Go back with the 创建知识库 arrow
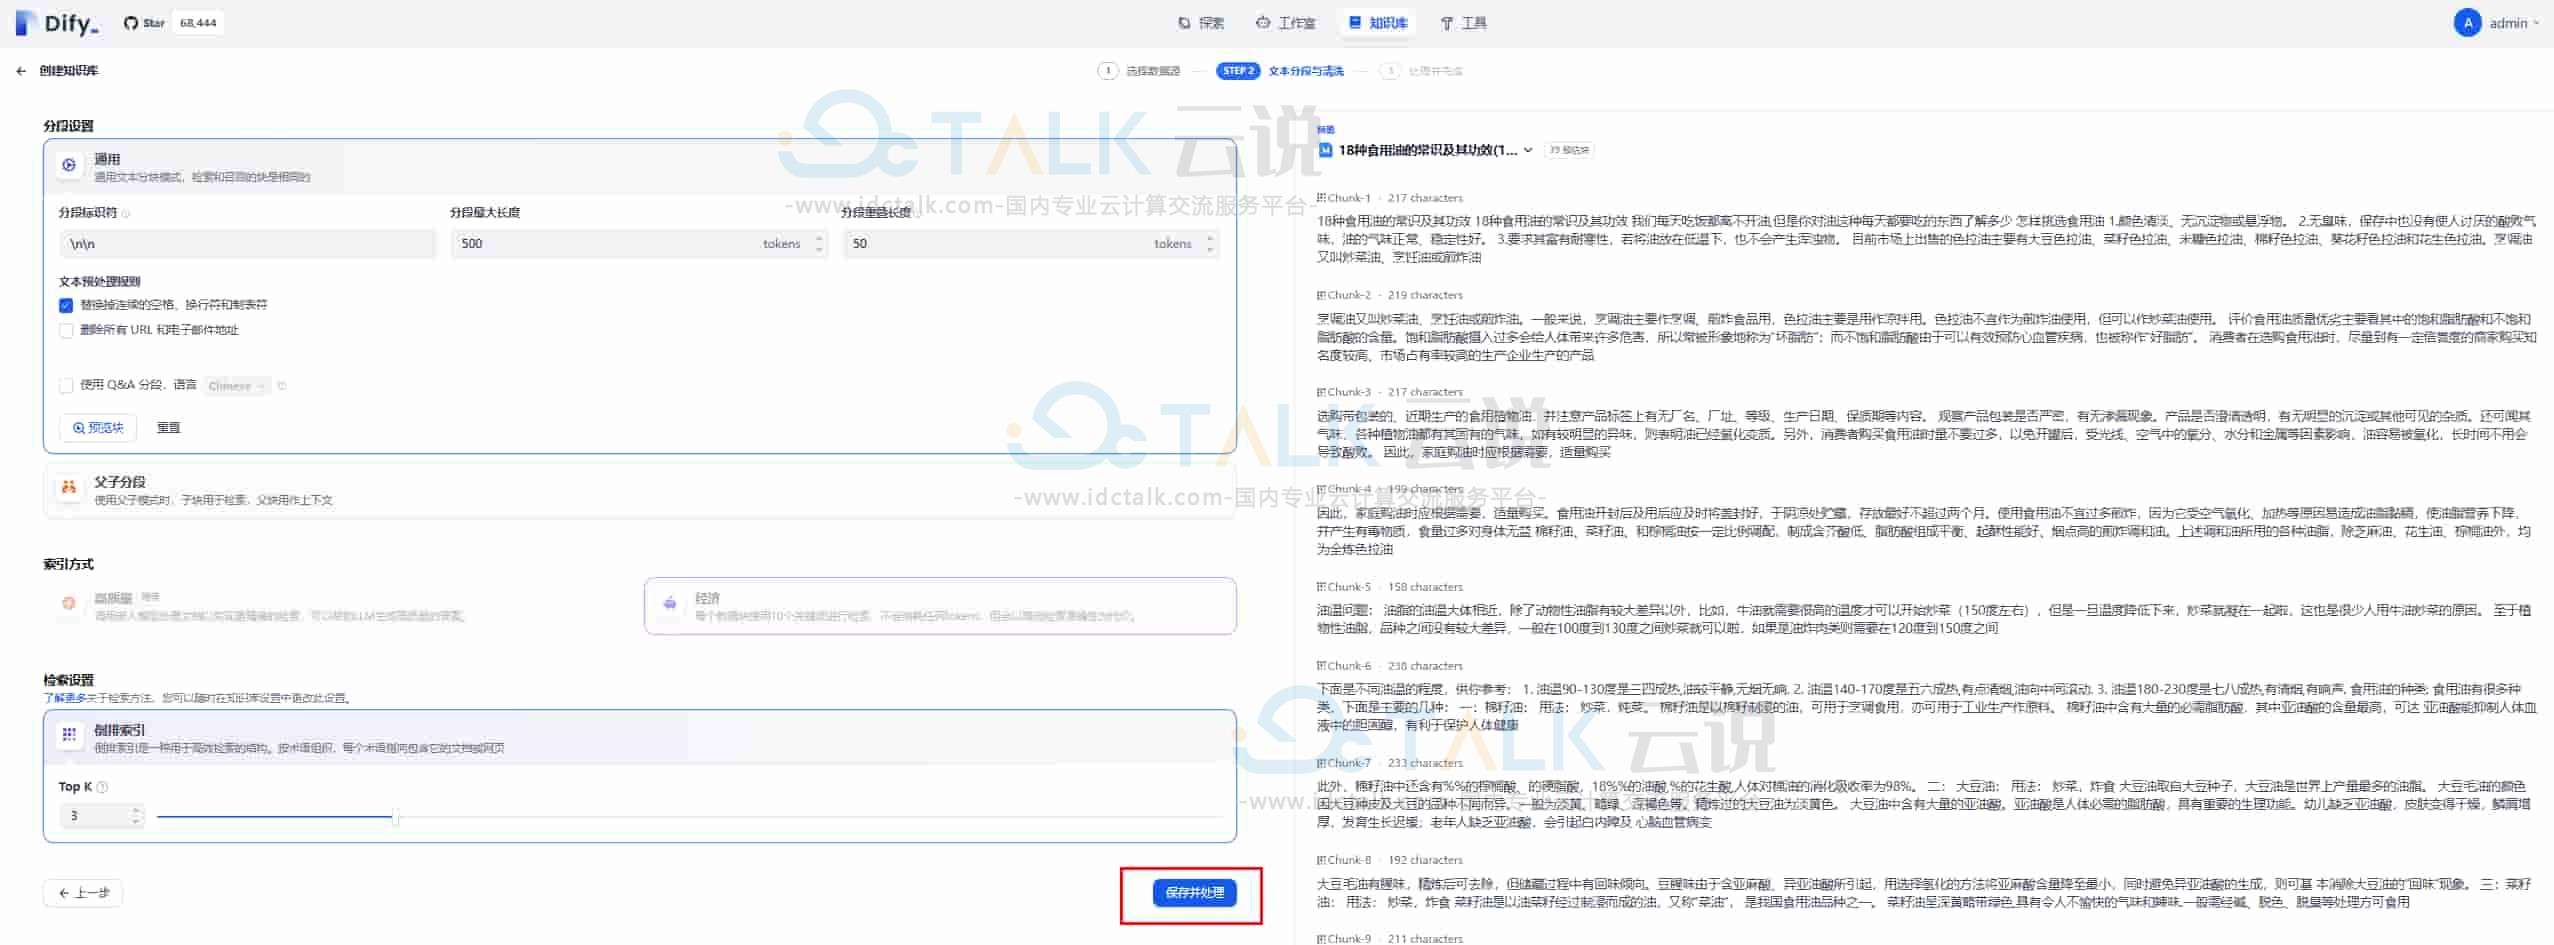Viewport: 2554px width, 945px height. [x=21, y=71]
